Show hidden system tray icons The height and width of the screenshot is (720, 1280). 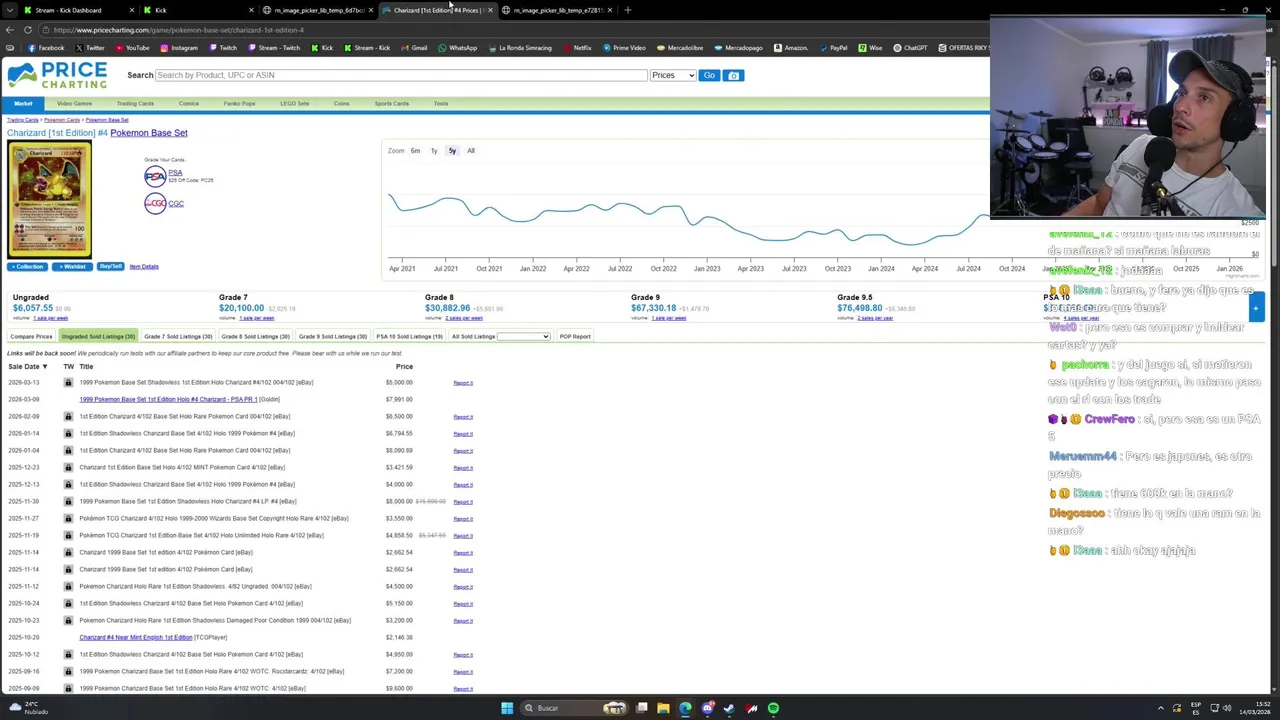click(1161, 708)
